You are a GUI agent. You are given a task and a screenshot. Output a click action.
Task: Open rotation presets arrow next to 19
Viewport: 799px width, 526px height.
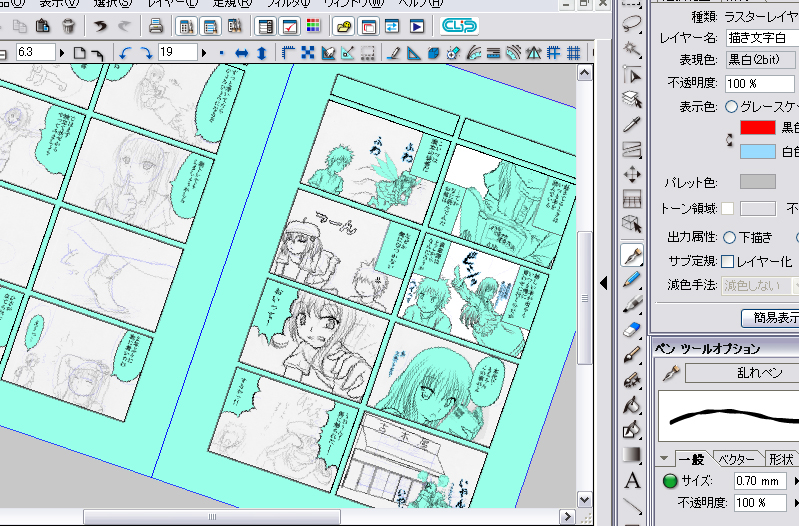pyautogui.click(x=204, y=52)
